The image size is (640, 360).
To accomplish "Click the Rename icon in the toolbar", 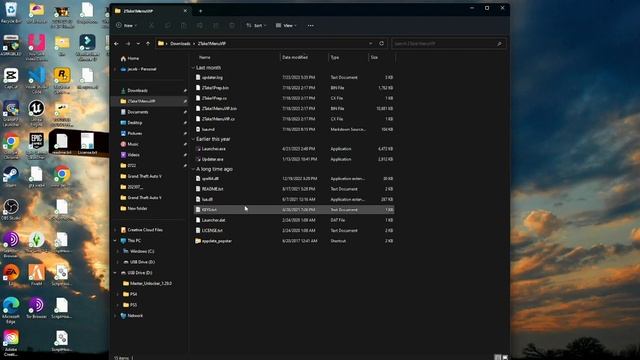I will 200,25.
